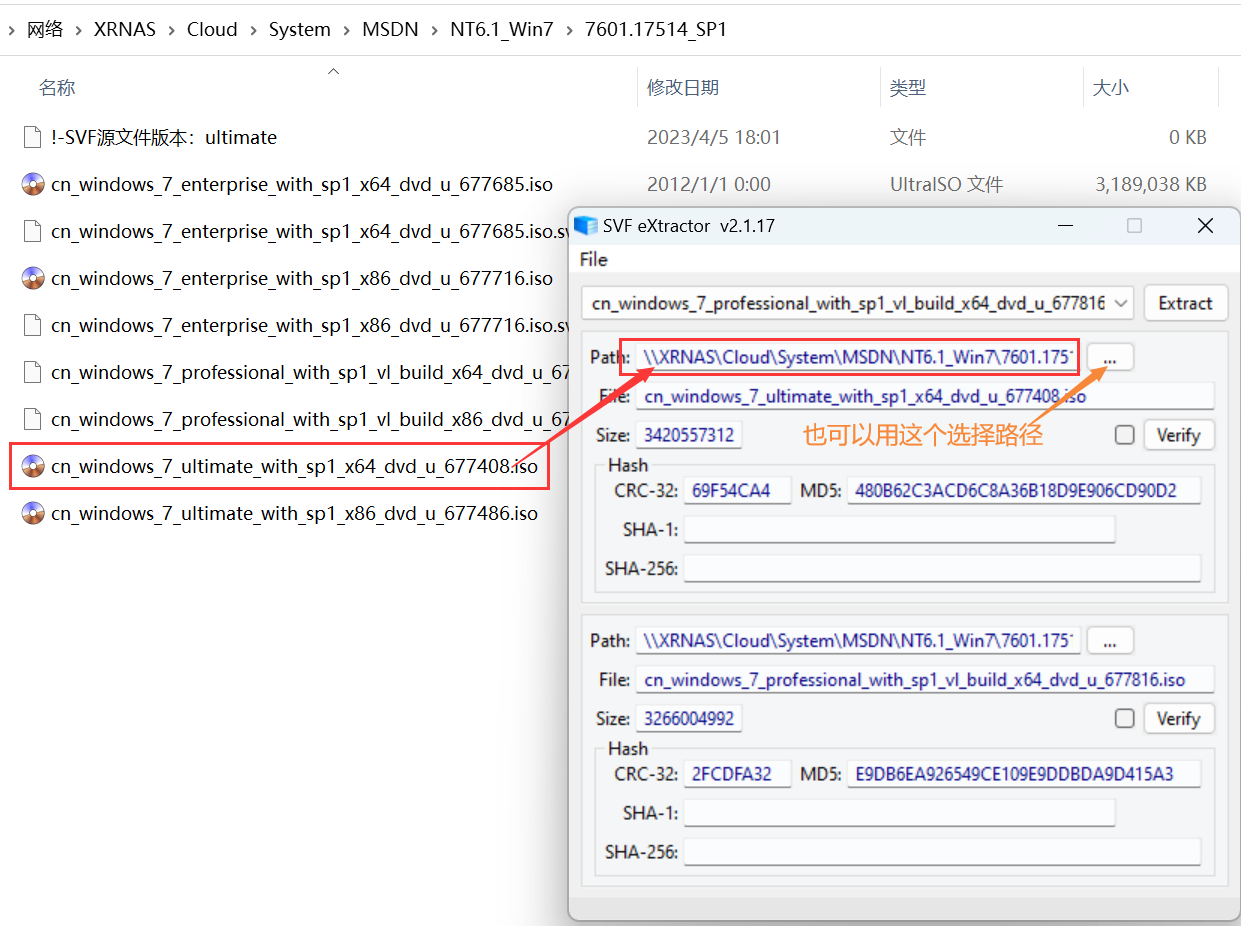Select the ultimate x64 ISO disc icon

pyautogui.click(x=33, y=466)
